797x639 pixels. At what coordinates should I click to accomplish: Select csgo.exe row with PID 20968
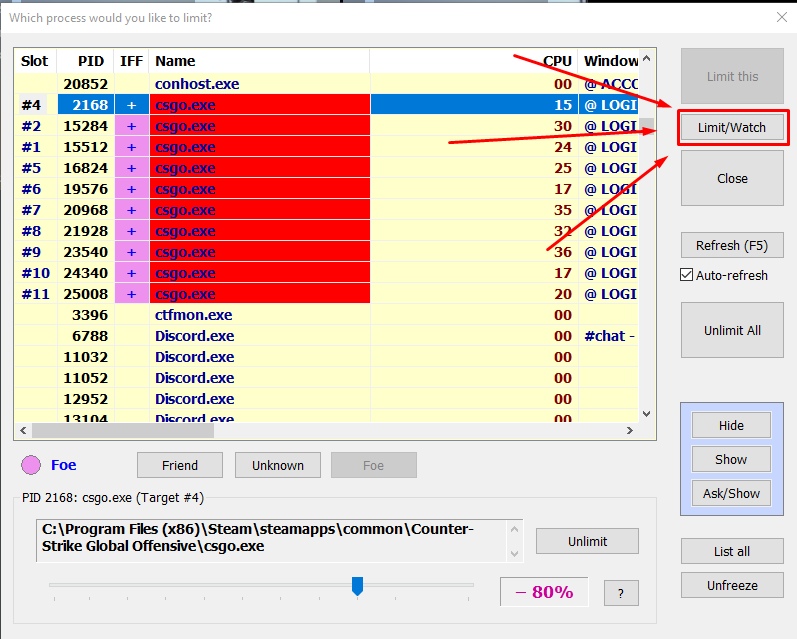tap(326, 210)
